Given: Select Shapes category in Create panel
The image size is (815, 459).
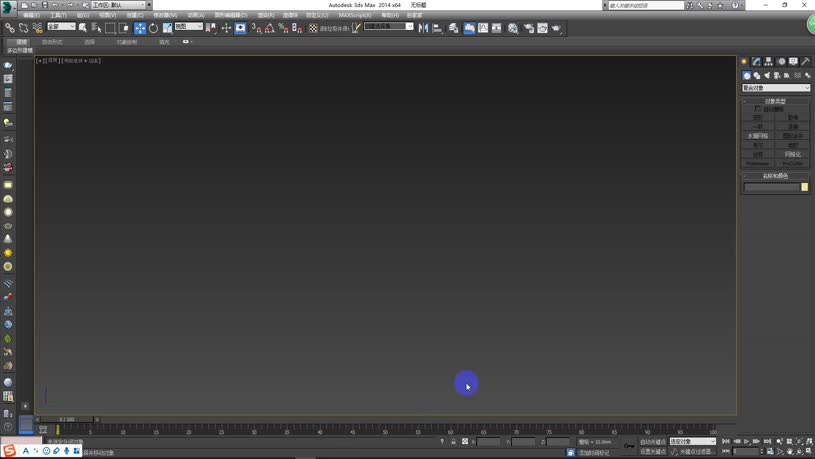Looking at the screenshot, I should point(757,75).
